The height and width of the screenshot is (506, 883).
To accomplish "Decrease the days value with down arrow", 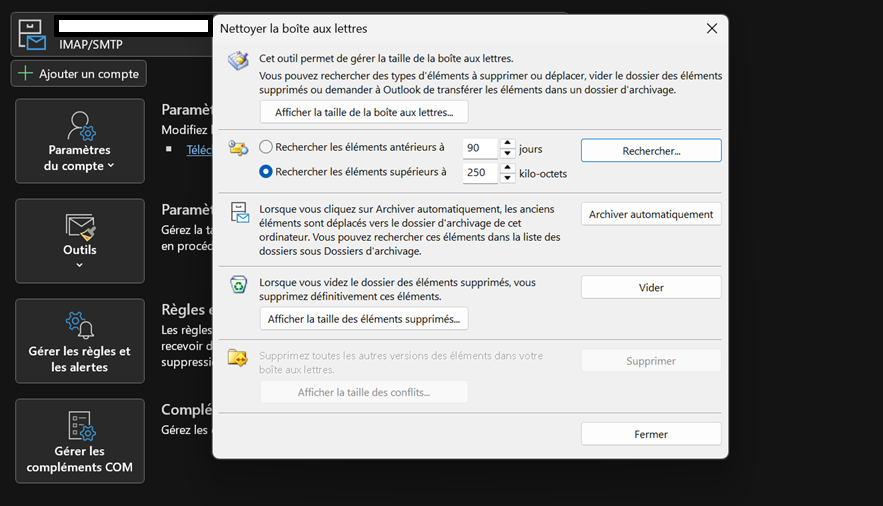I will click(507, 153).
